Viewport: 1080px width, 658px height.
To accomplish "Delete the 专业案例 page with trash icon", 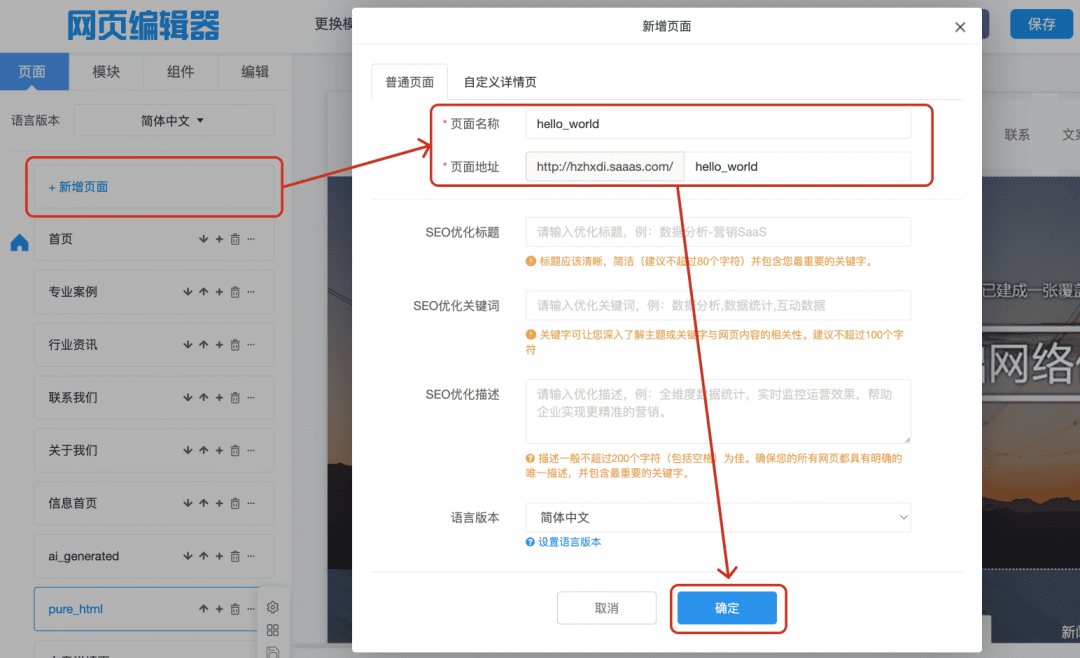I will coord(235,292).
